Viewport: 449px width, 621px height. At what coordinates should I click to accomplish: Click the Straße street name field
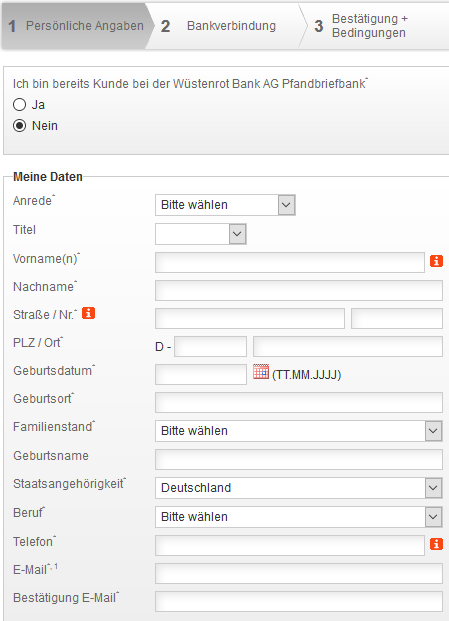(250, 318)
